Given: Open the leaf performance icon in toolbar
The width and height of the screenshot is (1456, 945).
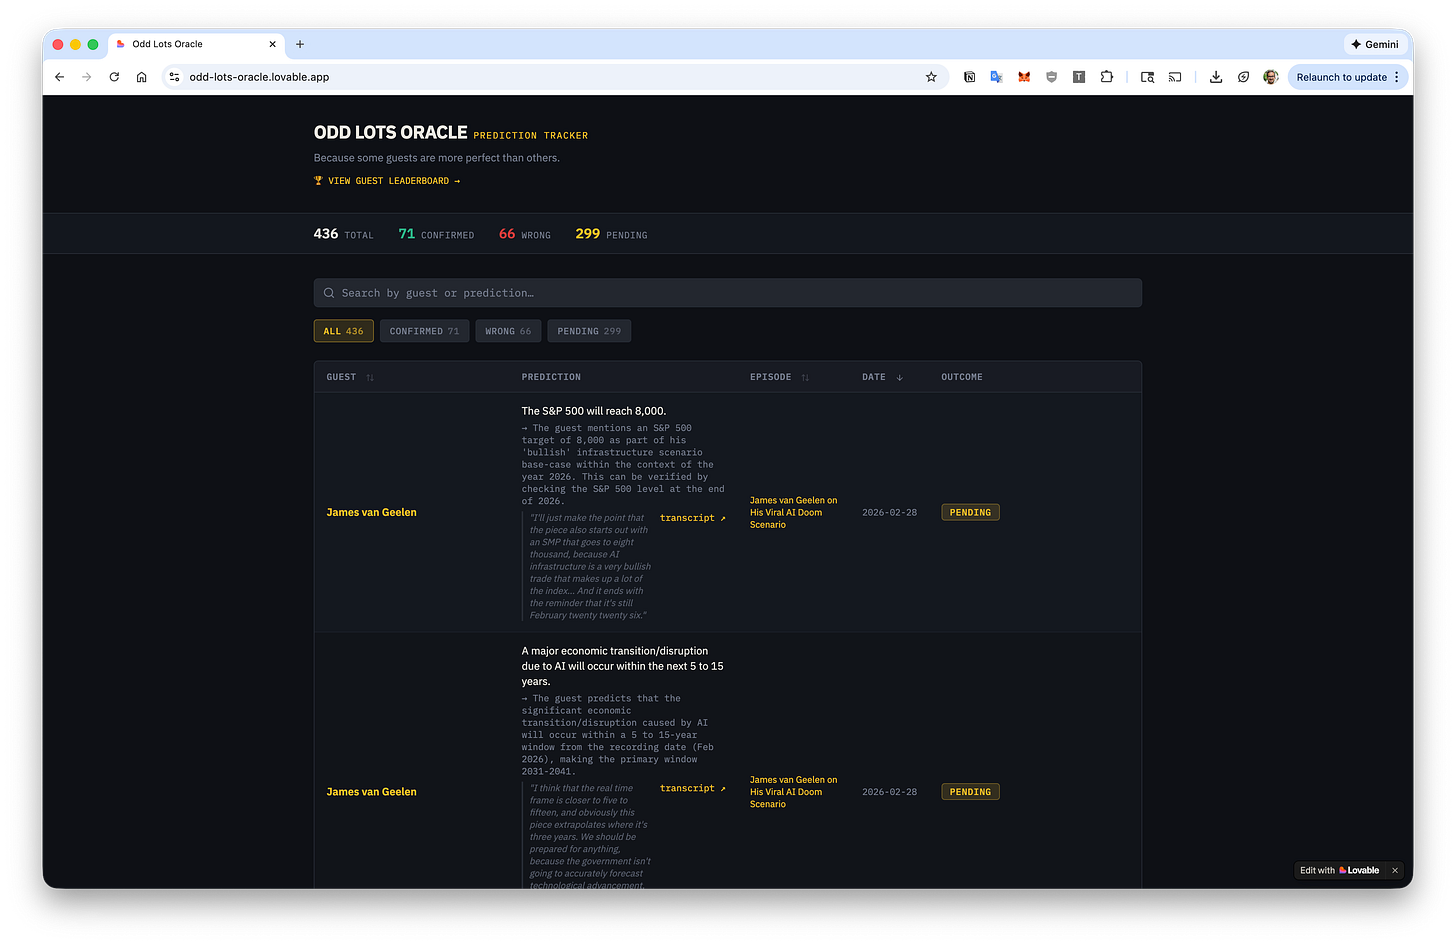Looking at the screenshot, I should 1243,77.
